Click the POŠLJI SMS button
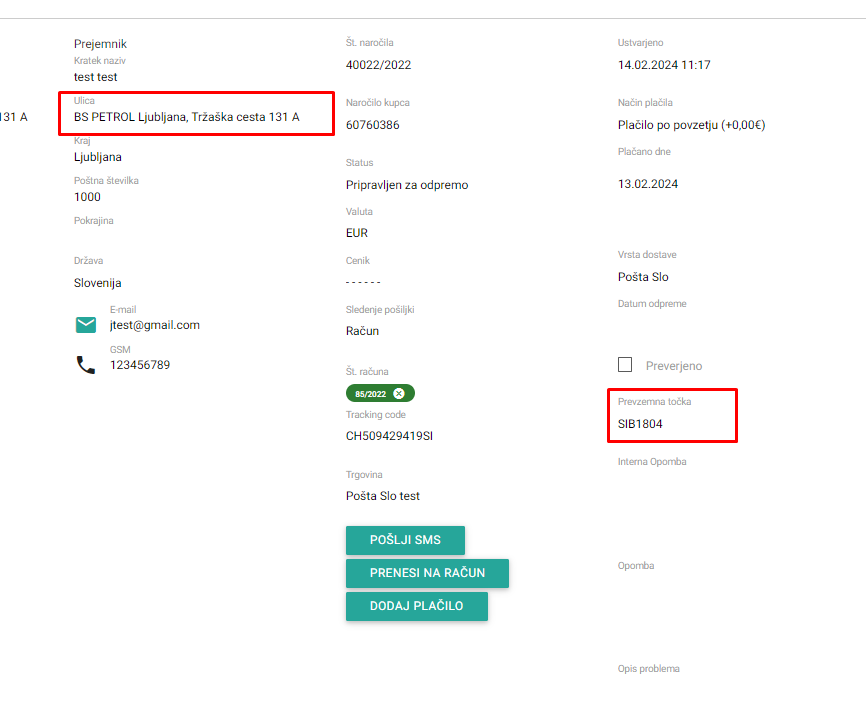866x709 pixels. [x=405, y=540]
